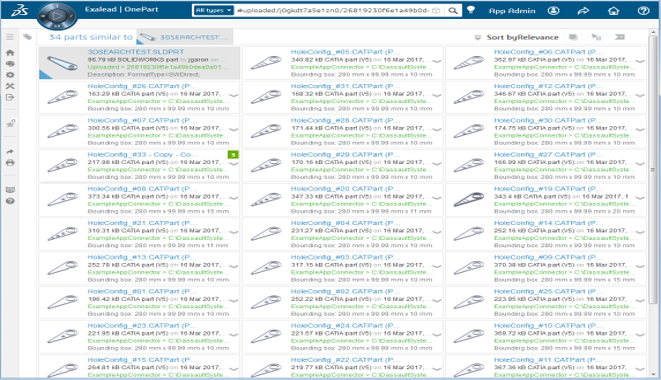Open tools wrench icon in left sidebar
Image resolution: width=661 pixels, height=380 pixels.
pyautogui.click(x=10, y=86)
